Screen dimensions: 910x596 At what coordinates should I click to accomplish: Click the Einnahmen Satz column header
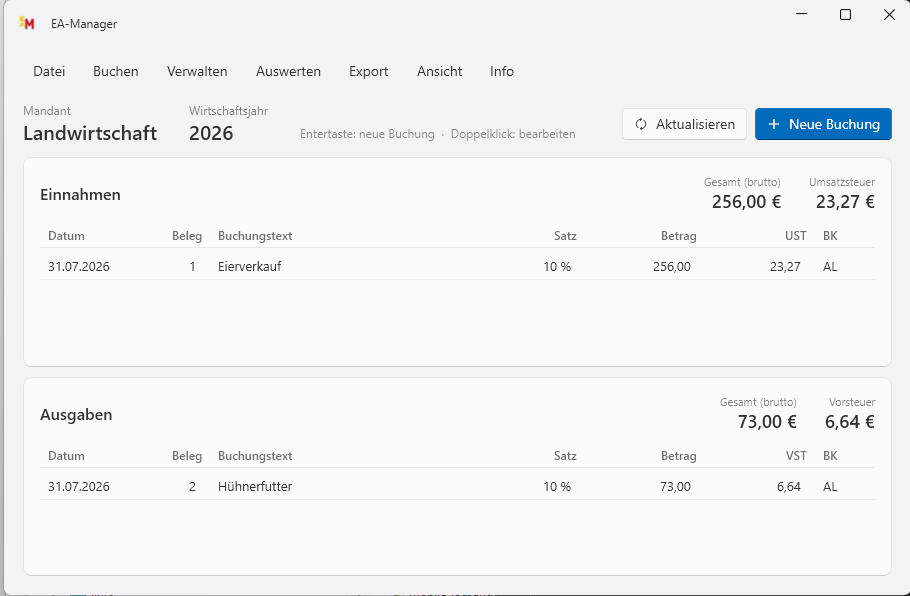pos(565,236)
